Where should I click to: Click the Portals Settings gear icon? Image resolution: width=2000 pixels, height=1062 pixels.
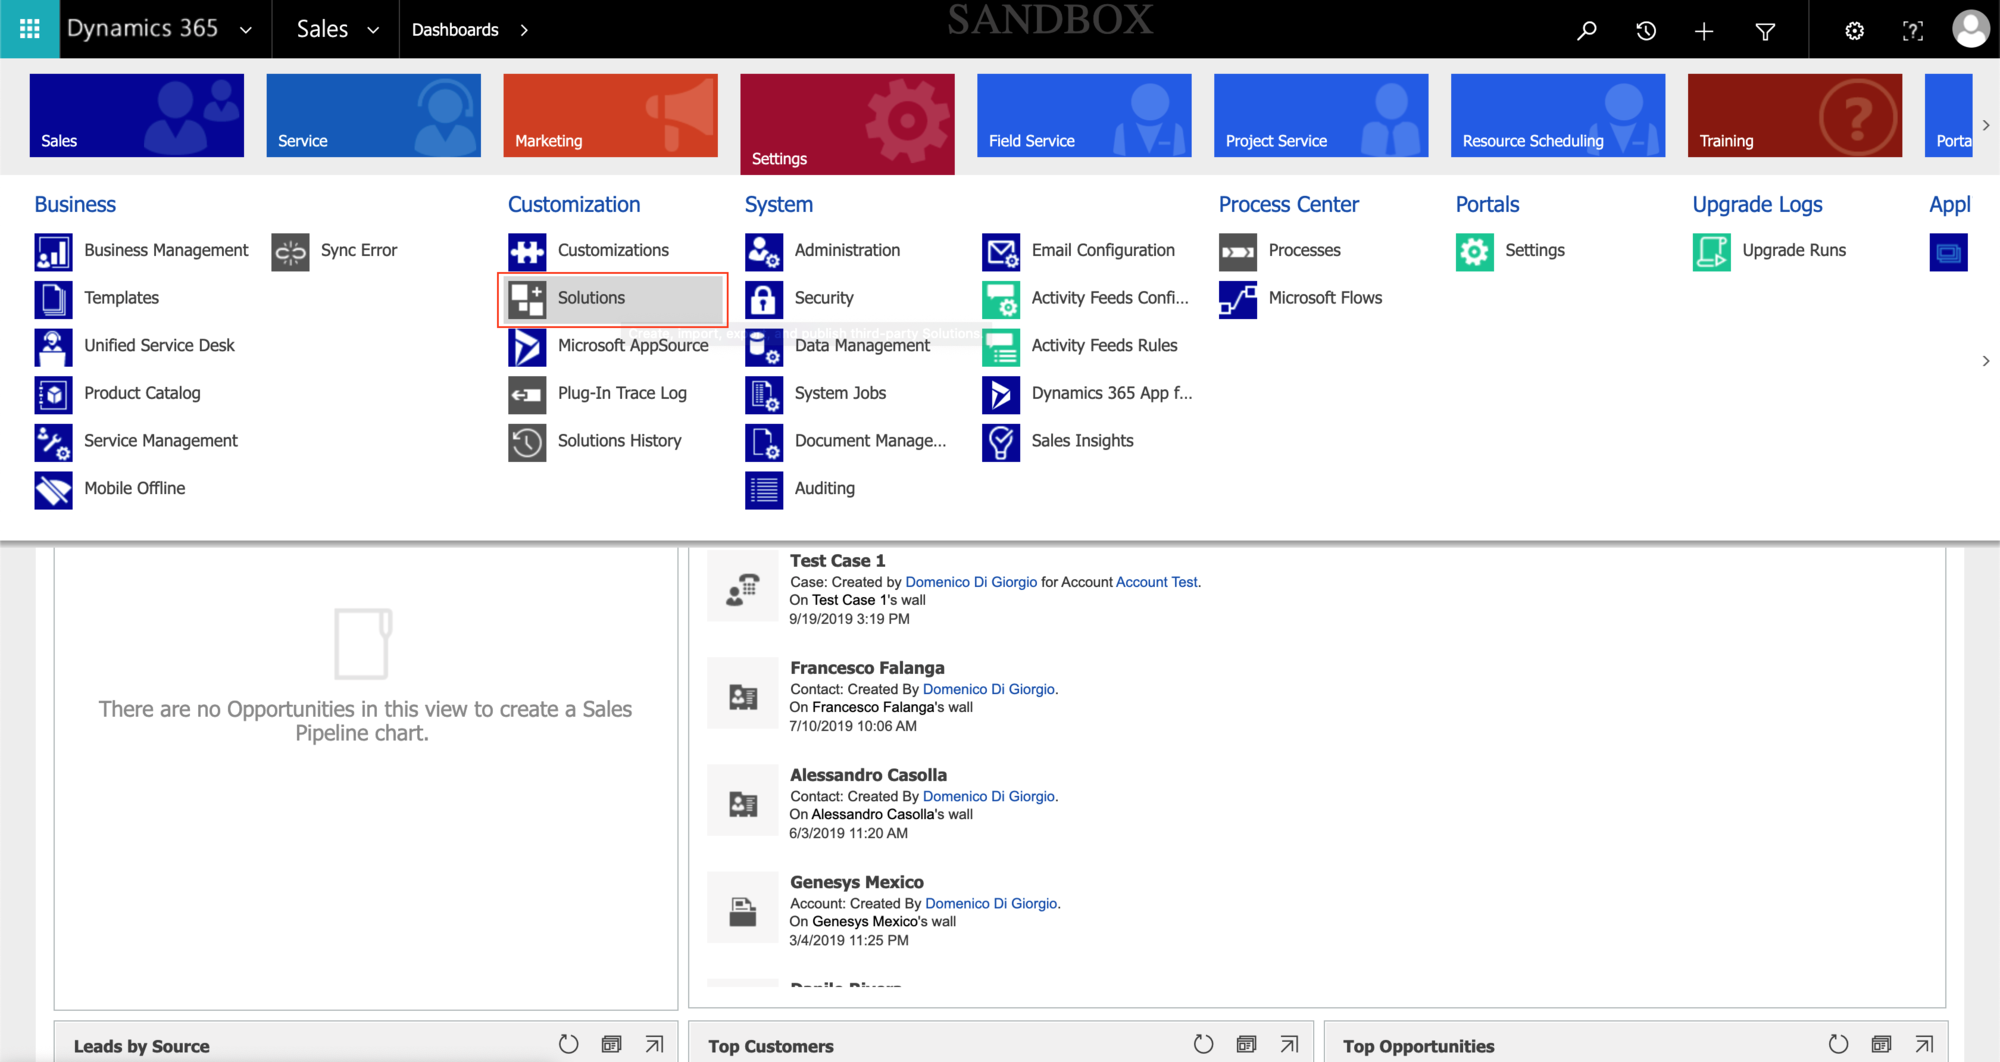point(1475,252)
